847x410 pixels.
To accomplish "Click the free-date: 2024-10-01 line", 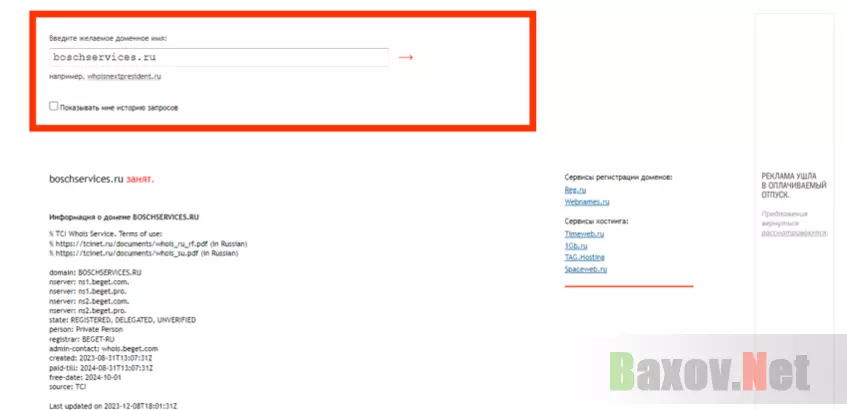I will click(x=85, y=378).
